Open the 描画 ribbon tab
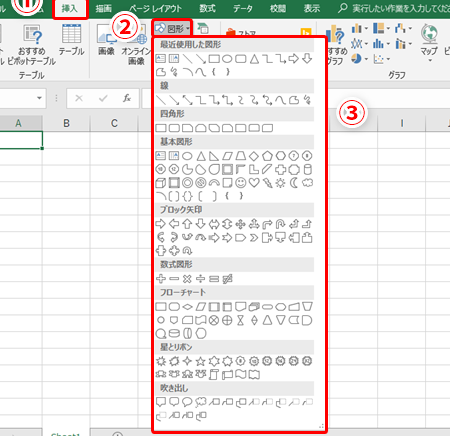The image size is (450, 436). coord(103,8)
